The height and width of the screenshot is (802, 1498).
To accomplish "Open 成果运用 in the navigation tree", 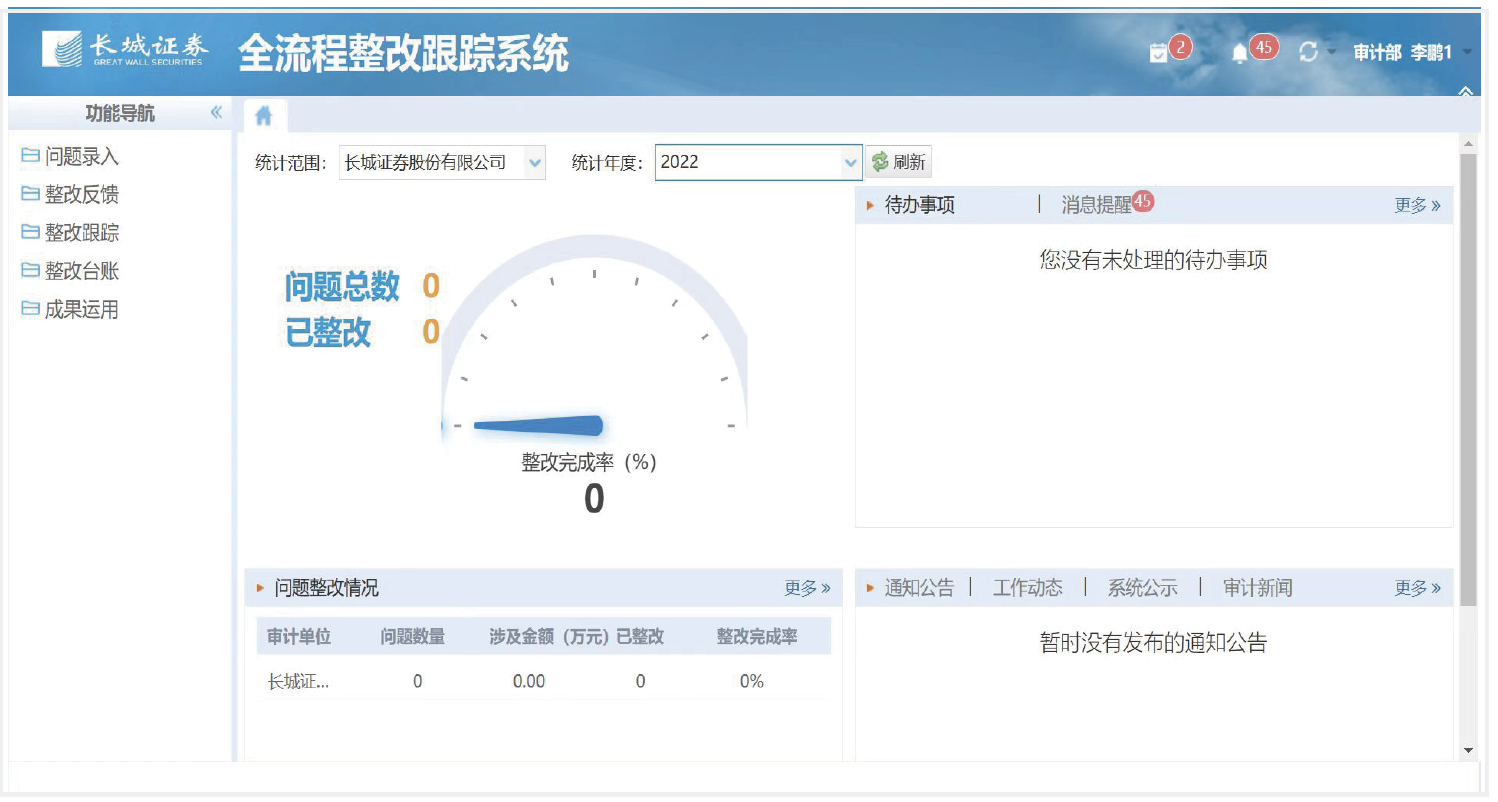I will pos(81,310).
